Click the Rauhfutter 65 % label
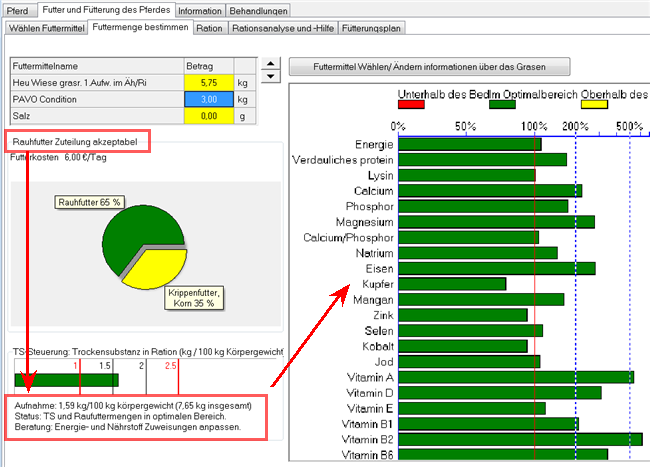650x467 pixels. [x=89, y=202]
